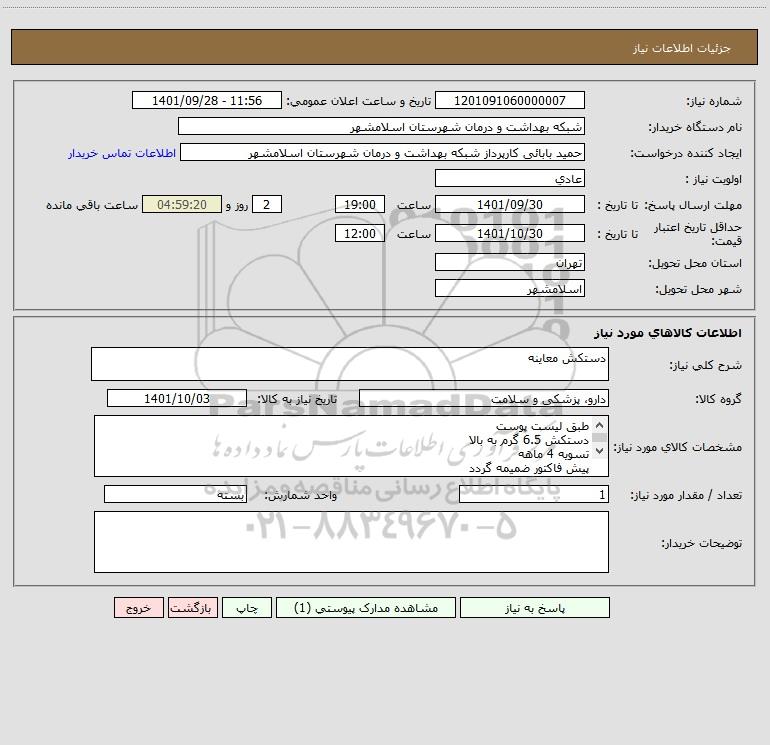Click the مهلت ارسال پاسخ label
The height and width of the screenshot is (745, 770).
point(693,205)
